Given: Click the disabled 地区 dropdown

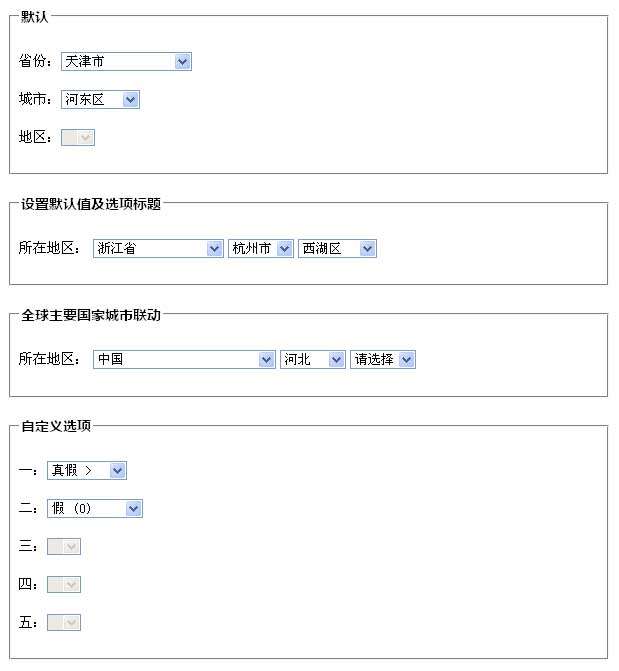Looking at the screenshot, I should click(78, 138).
